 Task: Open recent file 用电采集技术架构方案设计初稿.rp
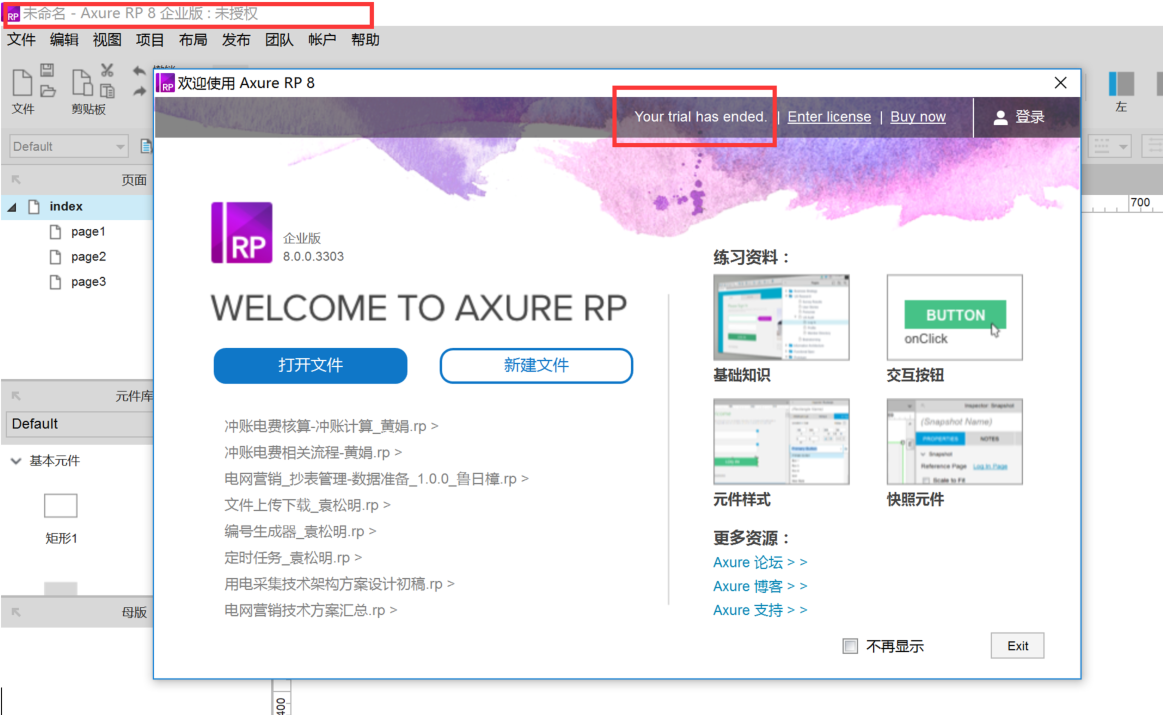[339, 584]
